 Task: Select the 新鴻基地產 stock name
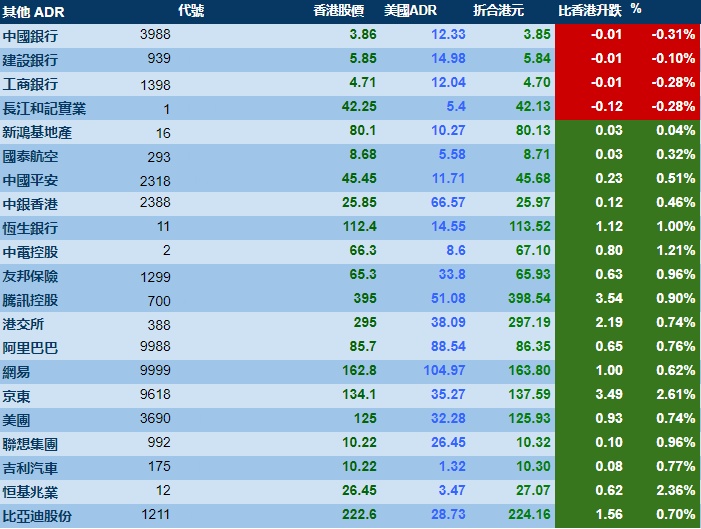tap(37, 132)
